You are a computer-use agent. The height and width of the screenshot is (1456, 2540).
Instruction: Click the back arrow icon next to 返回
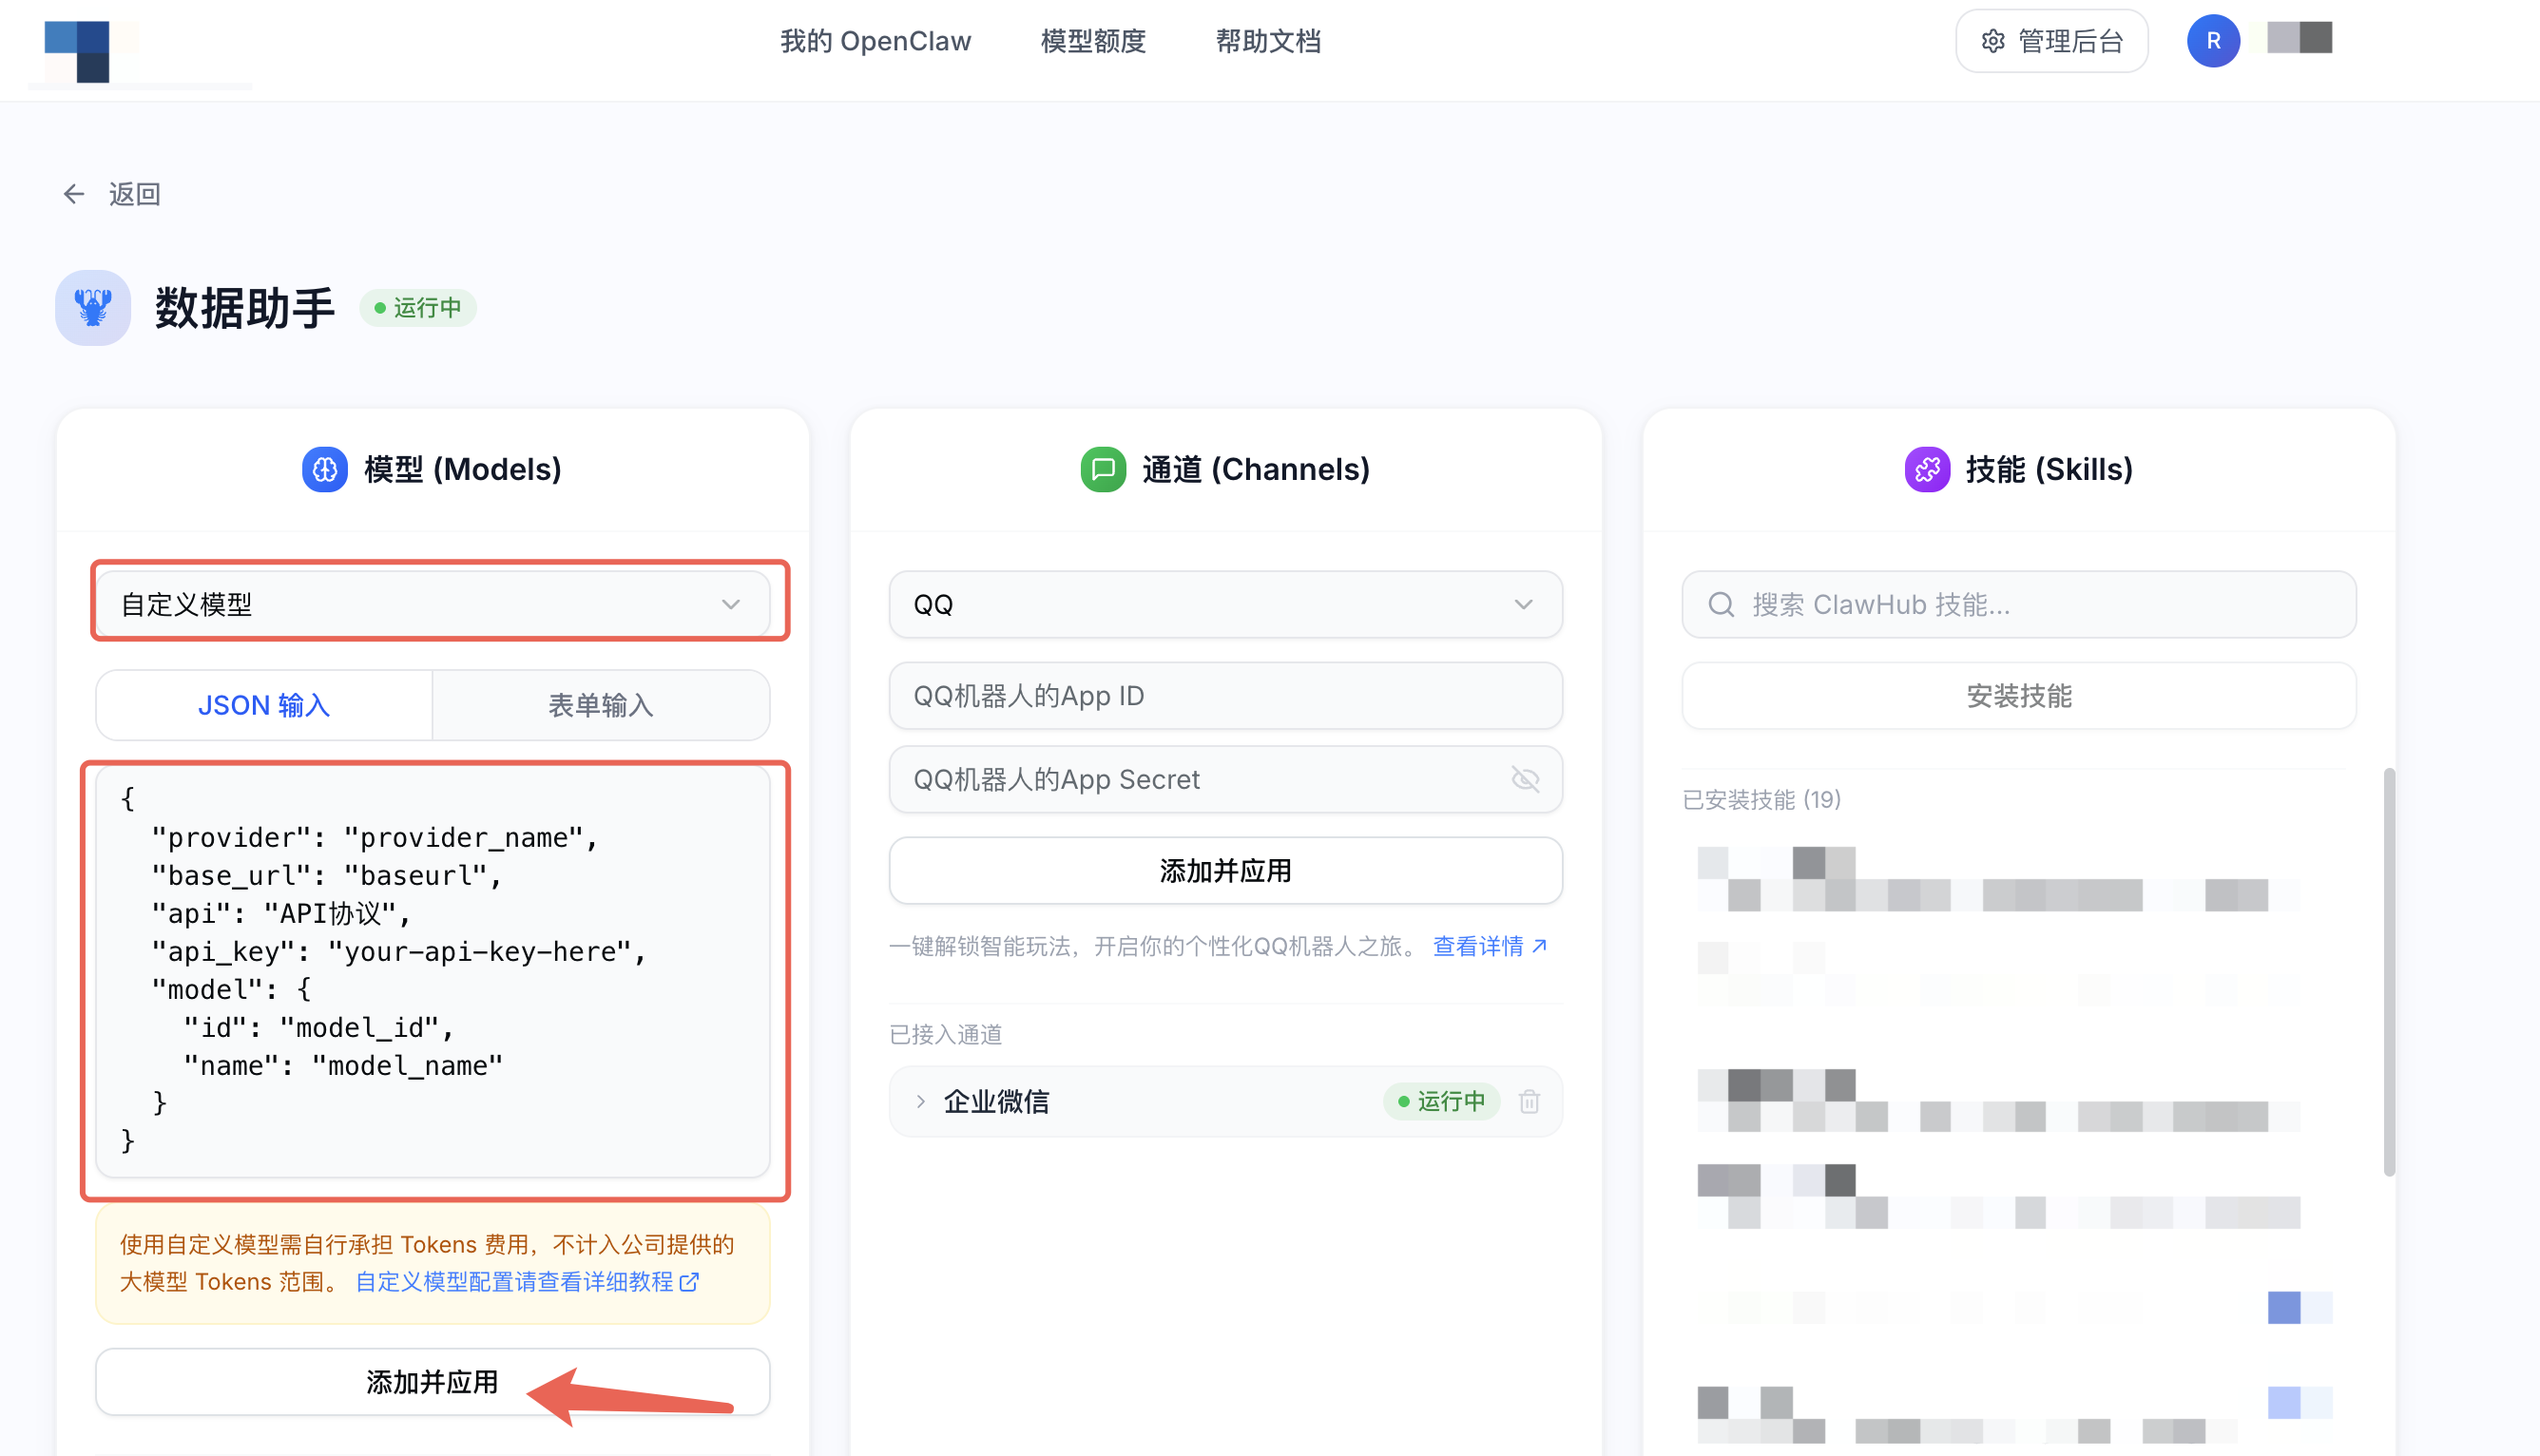[x=74, y=194]
